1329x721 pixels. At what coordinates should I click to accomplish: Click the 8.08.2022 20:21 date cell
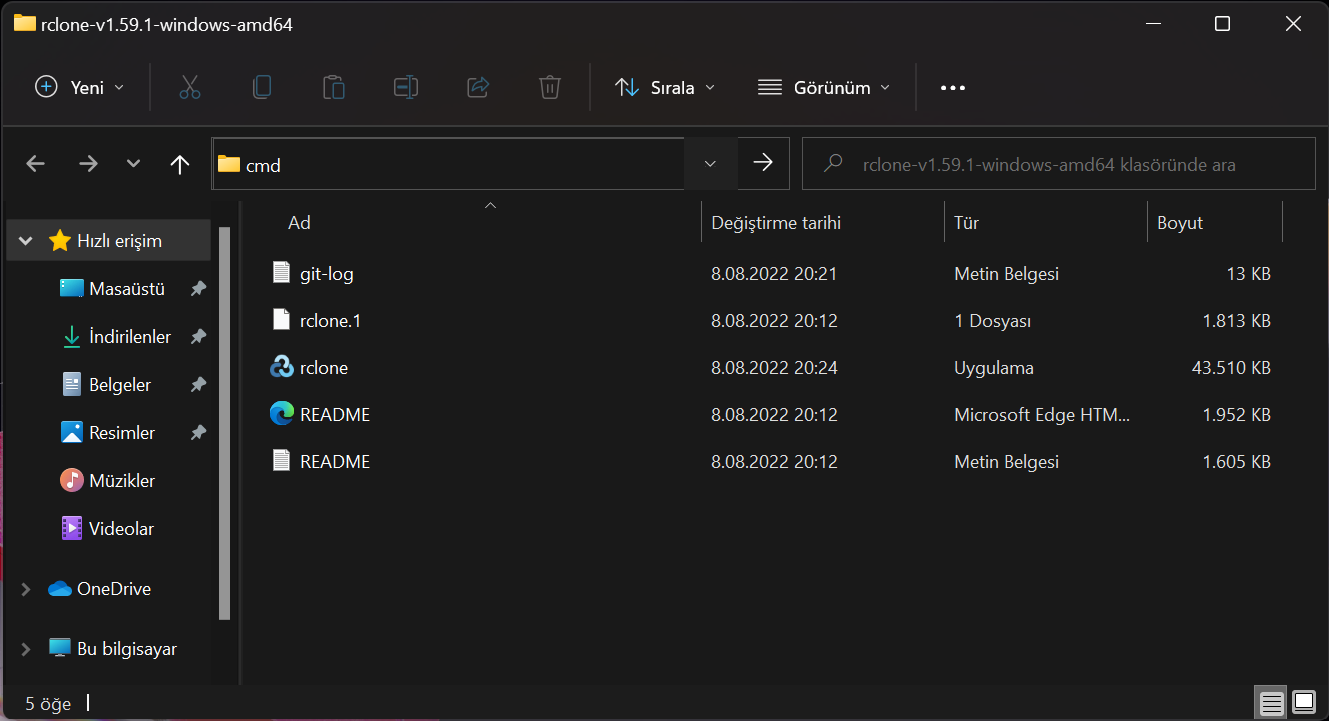pyautogui.click(x=774, y=273)
